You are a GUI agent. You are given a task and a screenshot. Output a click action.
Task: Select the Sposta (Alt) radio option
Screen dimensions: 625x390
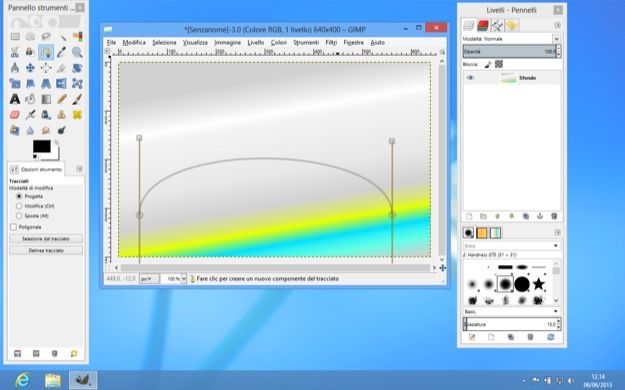coord(19,216)
